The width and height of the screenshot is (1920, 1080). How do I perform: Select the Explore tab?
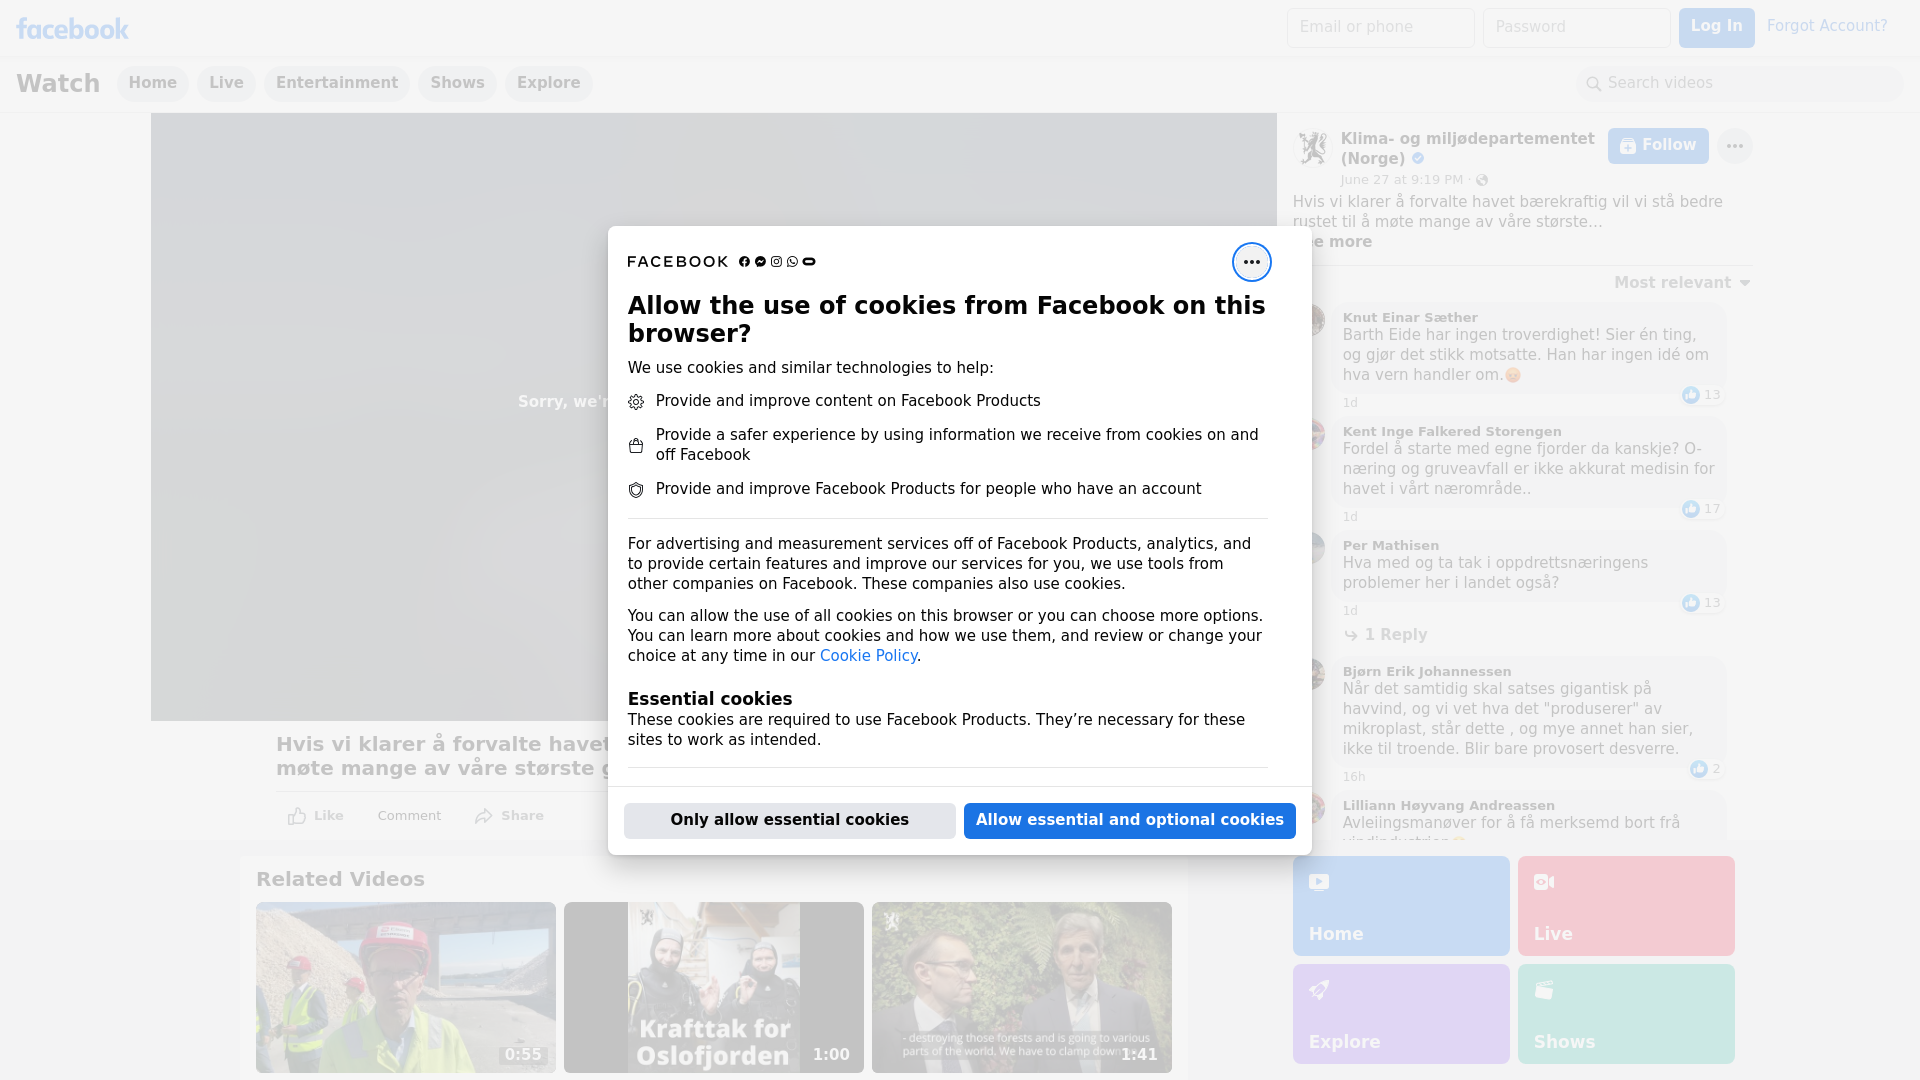tap(548, 83)
